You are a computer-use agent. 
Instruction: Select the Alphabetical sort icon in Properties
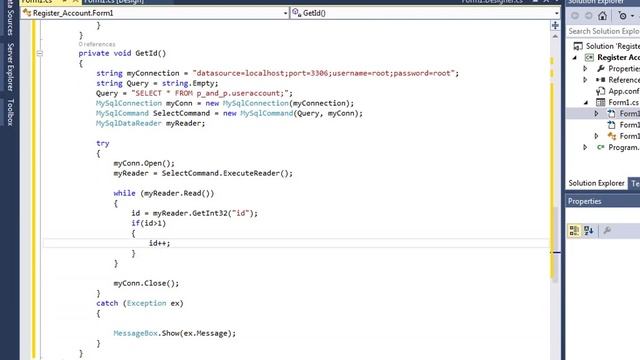point(589,231)
